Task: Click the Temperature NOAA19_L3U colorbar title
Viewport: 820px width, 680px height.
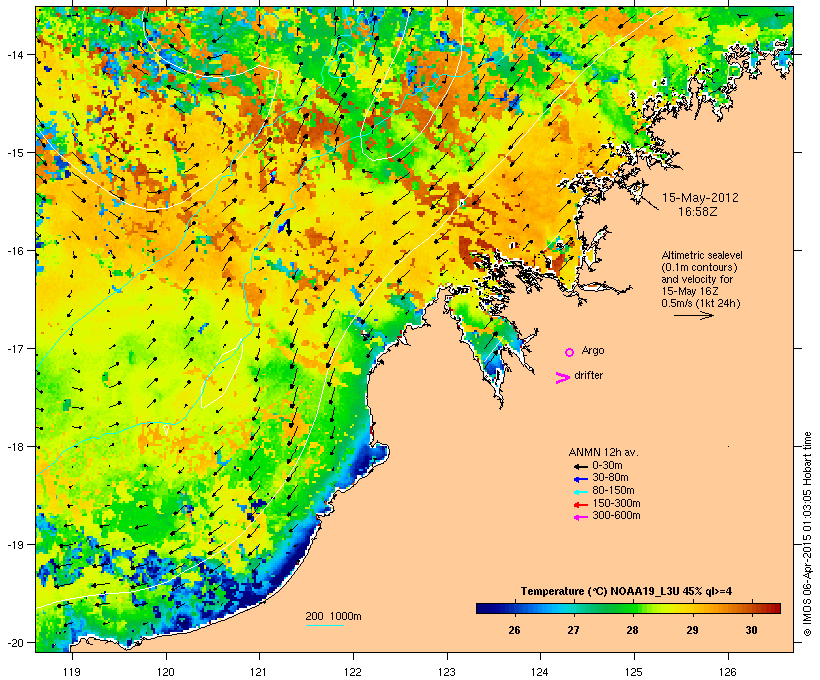Action: 626,591
